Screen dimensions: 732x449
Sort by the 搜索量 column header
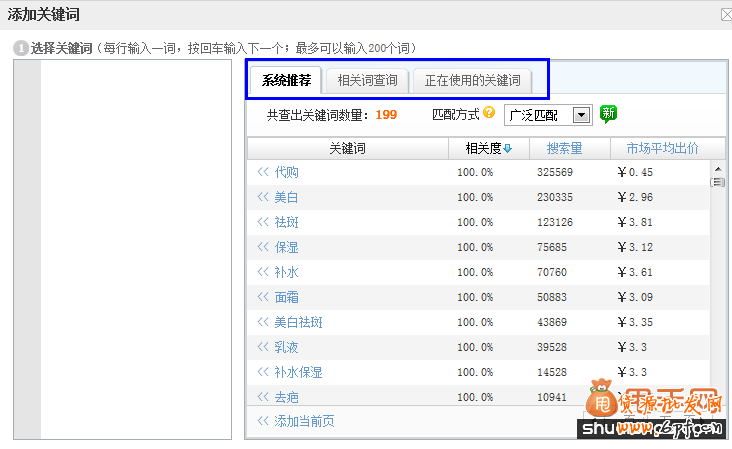(564, 148)
